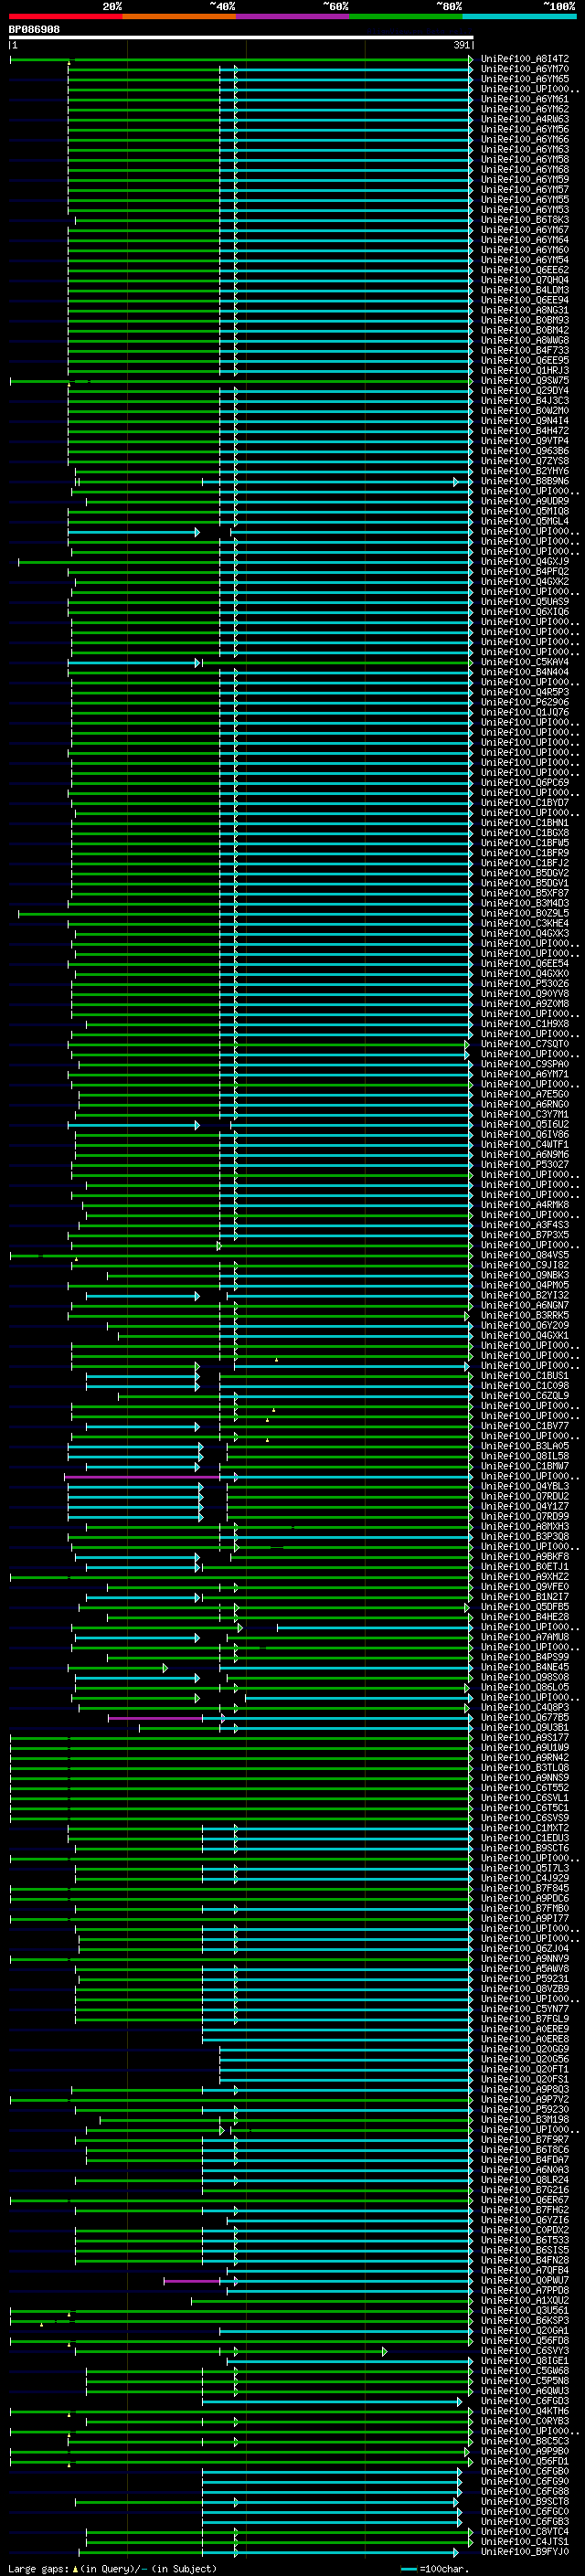Screen dimensions: 585x2576
Task: Click subject label UniRef100_C5YN77
Action: (525, 2008)
